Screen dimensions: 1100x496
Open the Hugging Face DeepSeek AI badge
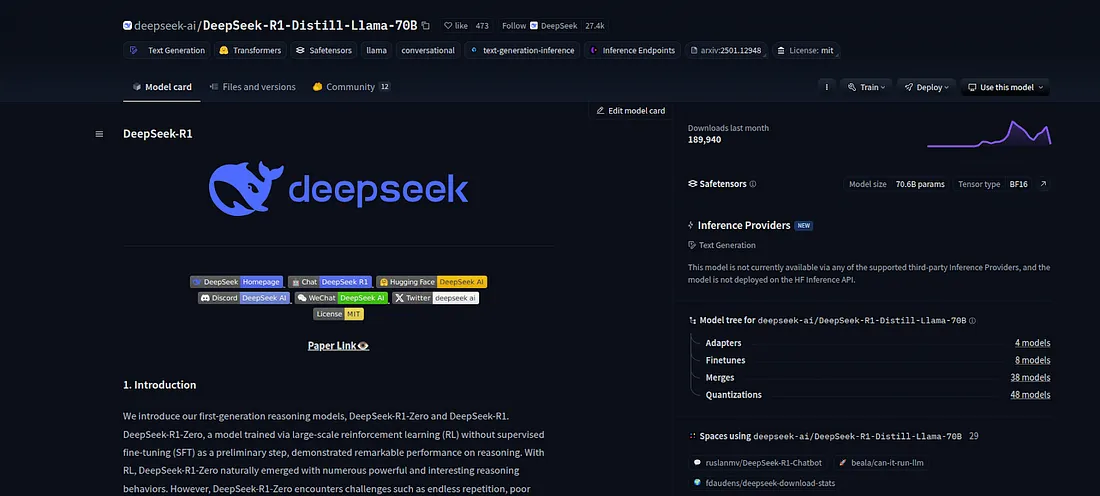pyautogui.click(x=431, y=281)
